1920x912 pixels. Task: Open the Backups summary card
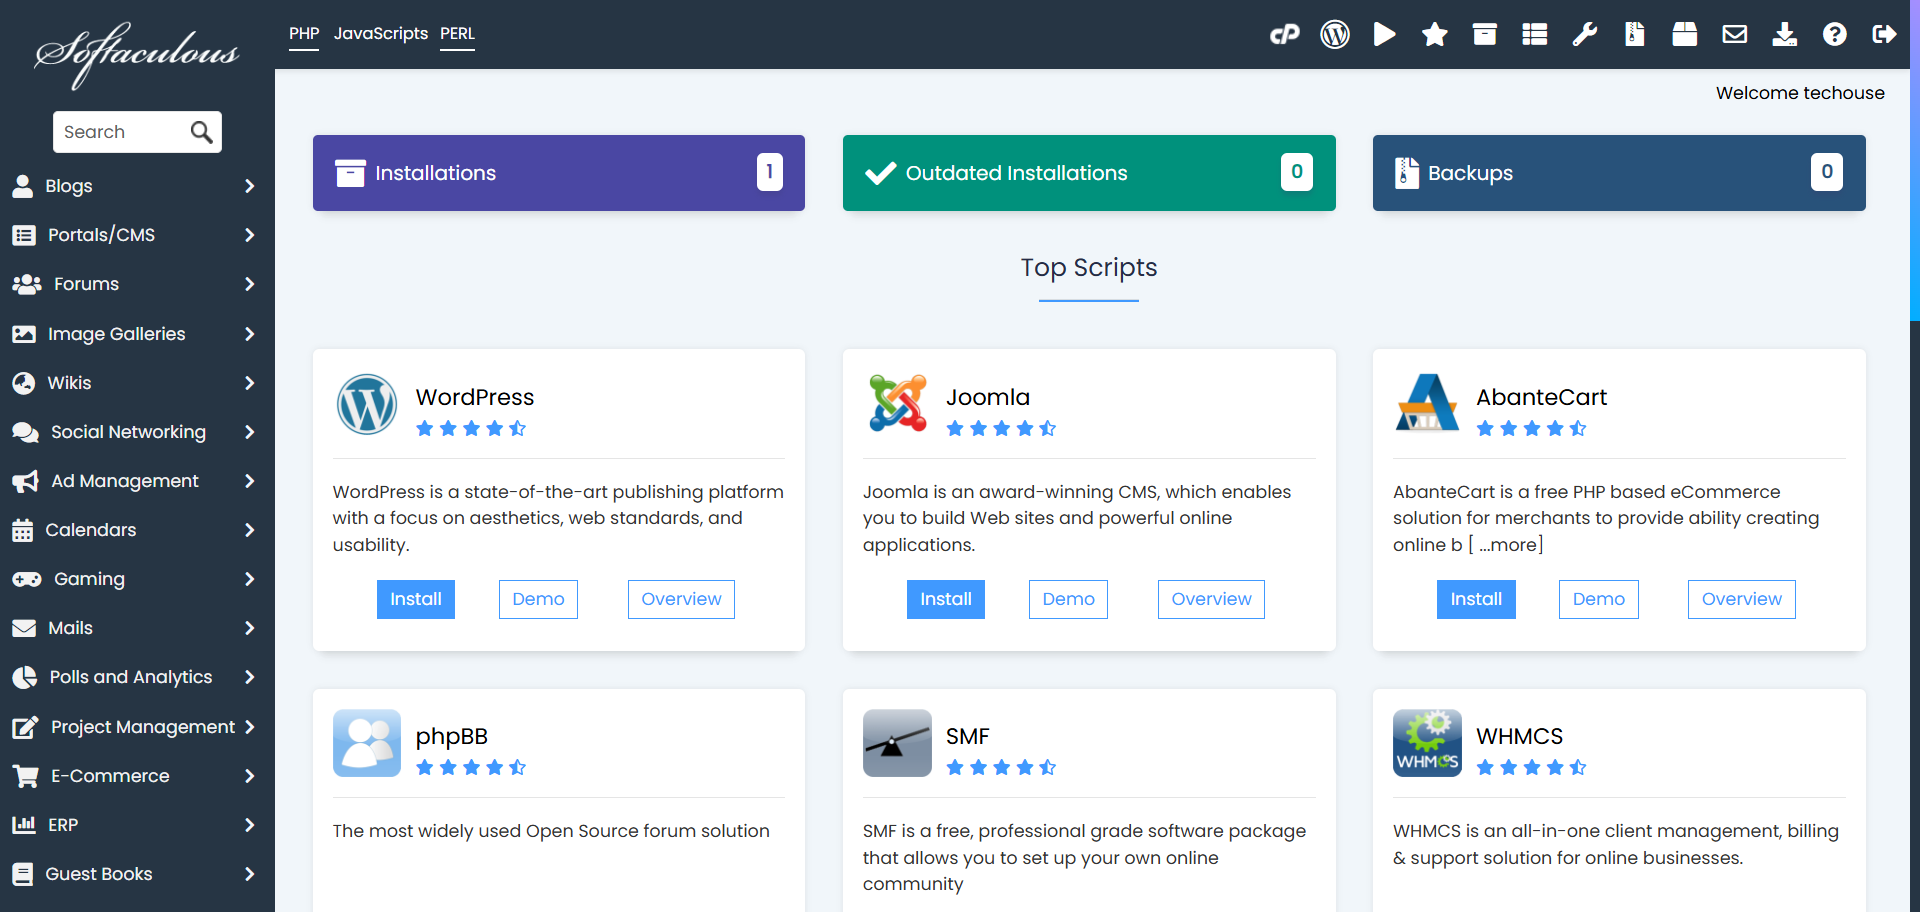tap(1619, 173)
